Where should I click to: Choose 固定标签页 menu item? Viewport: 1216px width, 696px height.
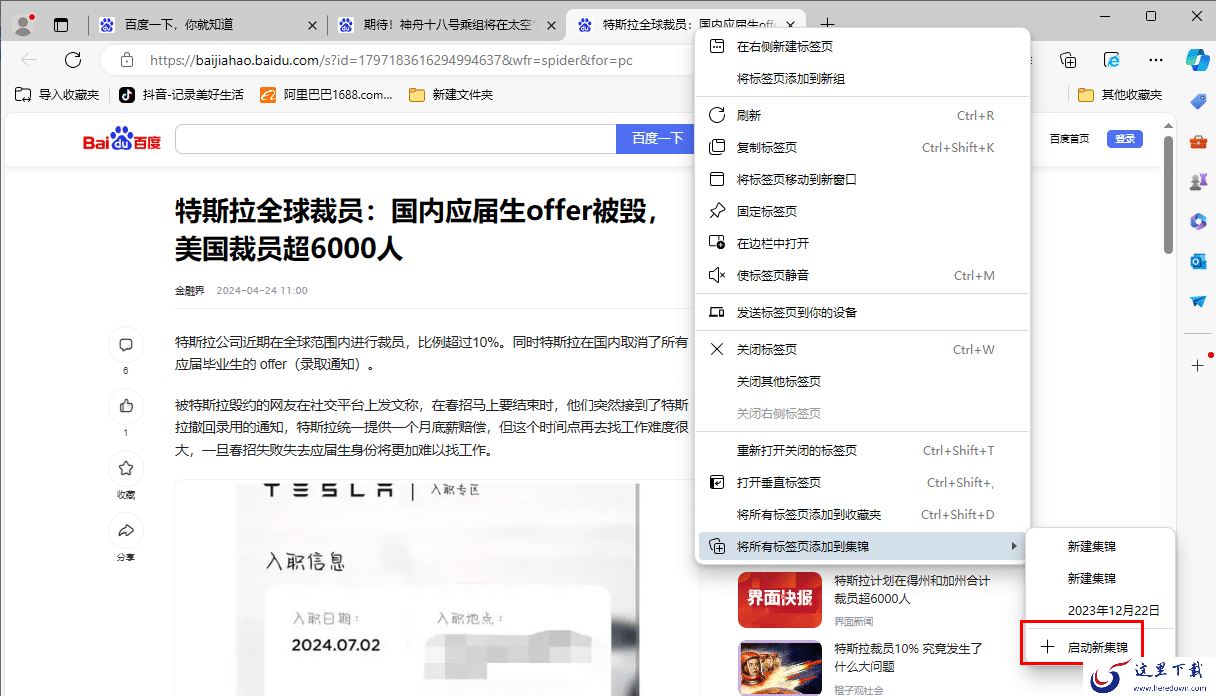[862, 212]
